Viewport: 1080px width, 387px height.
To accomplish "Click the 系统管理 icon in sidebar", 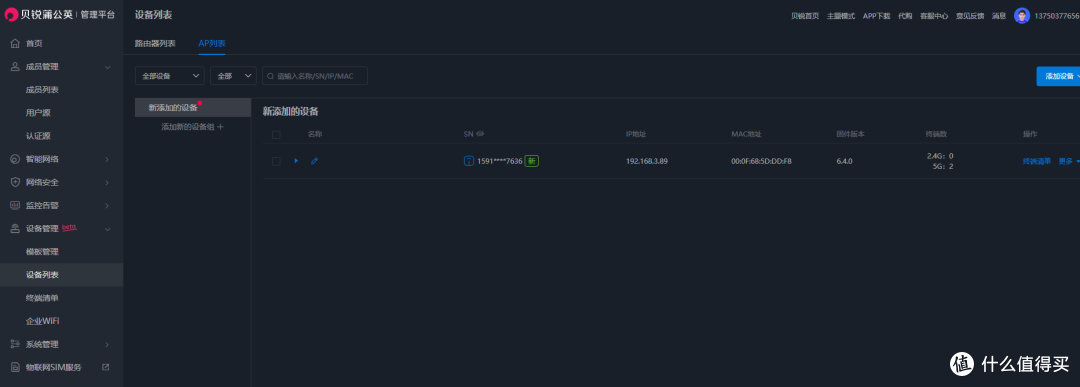I will (15, 344).
